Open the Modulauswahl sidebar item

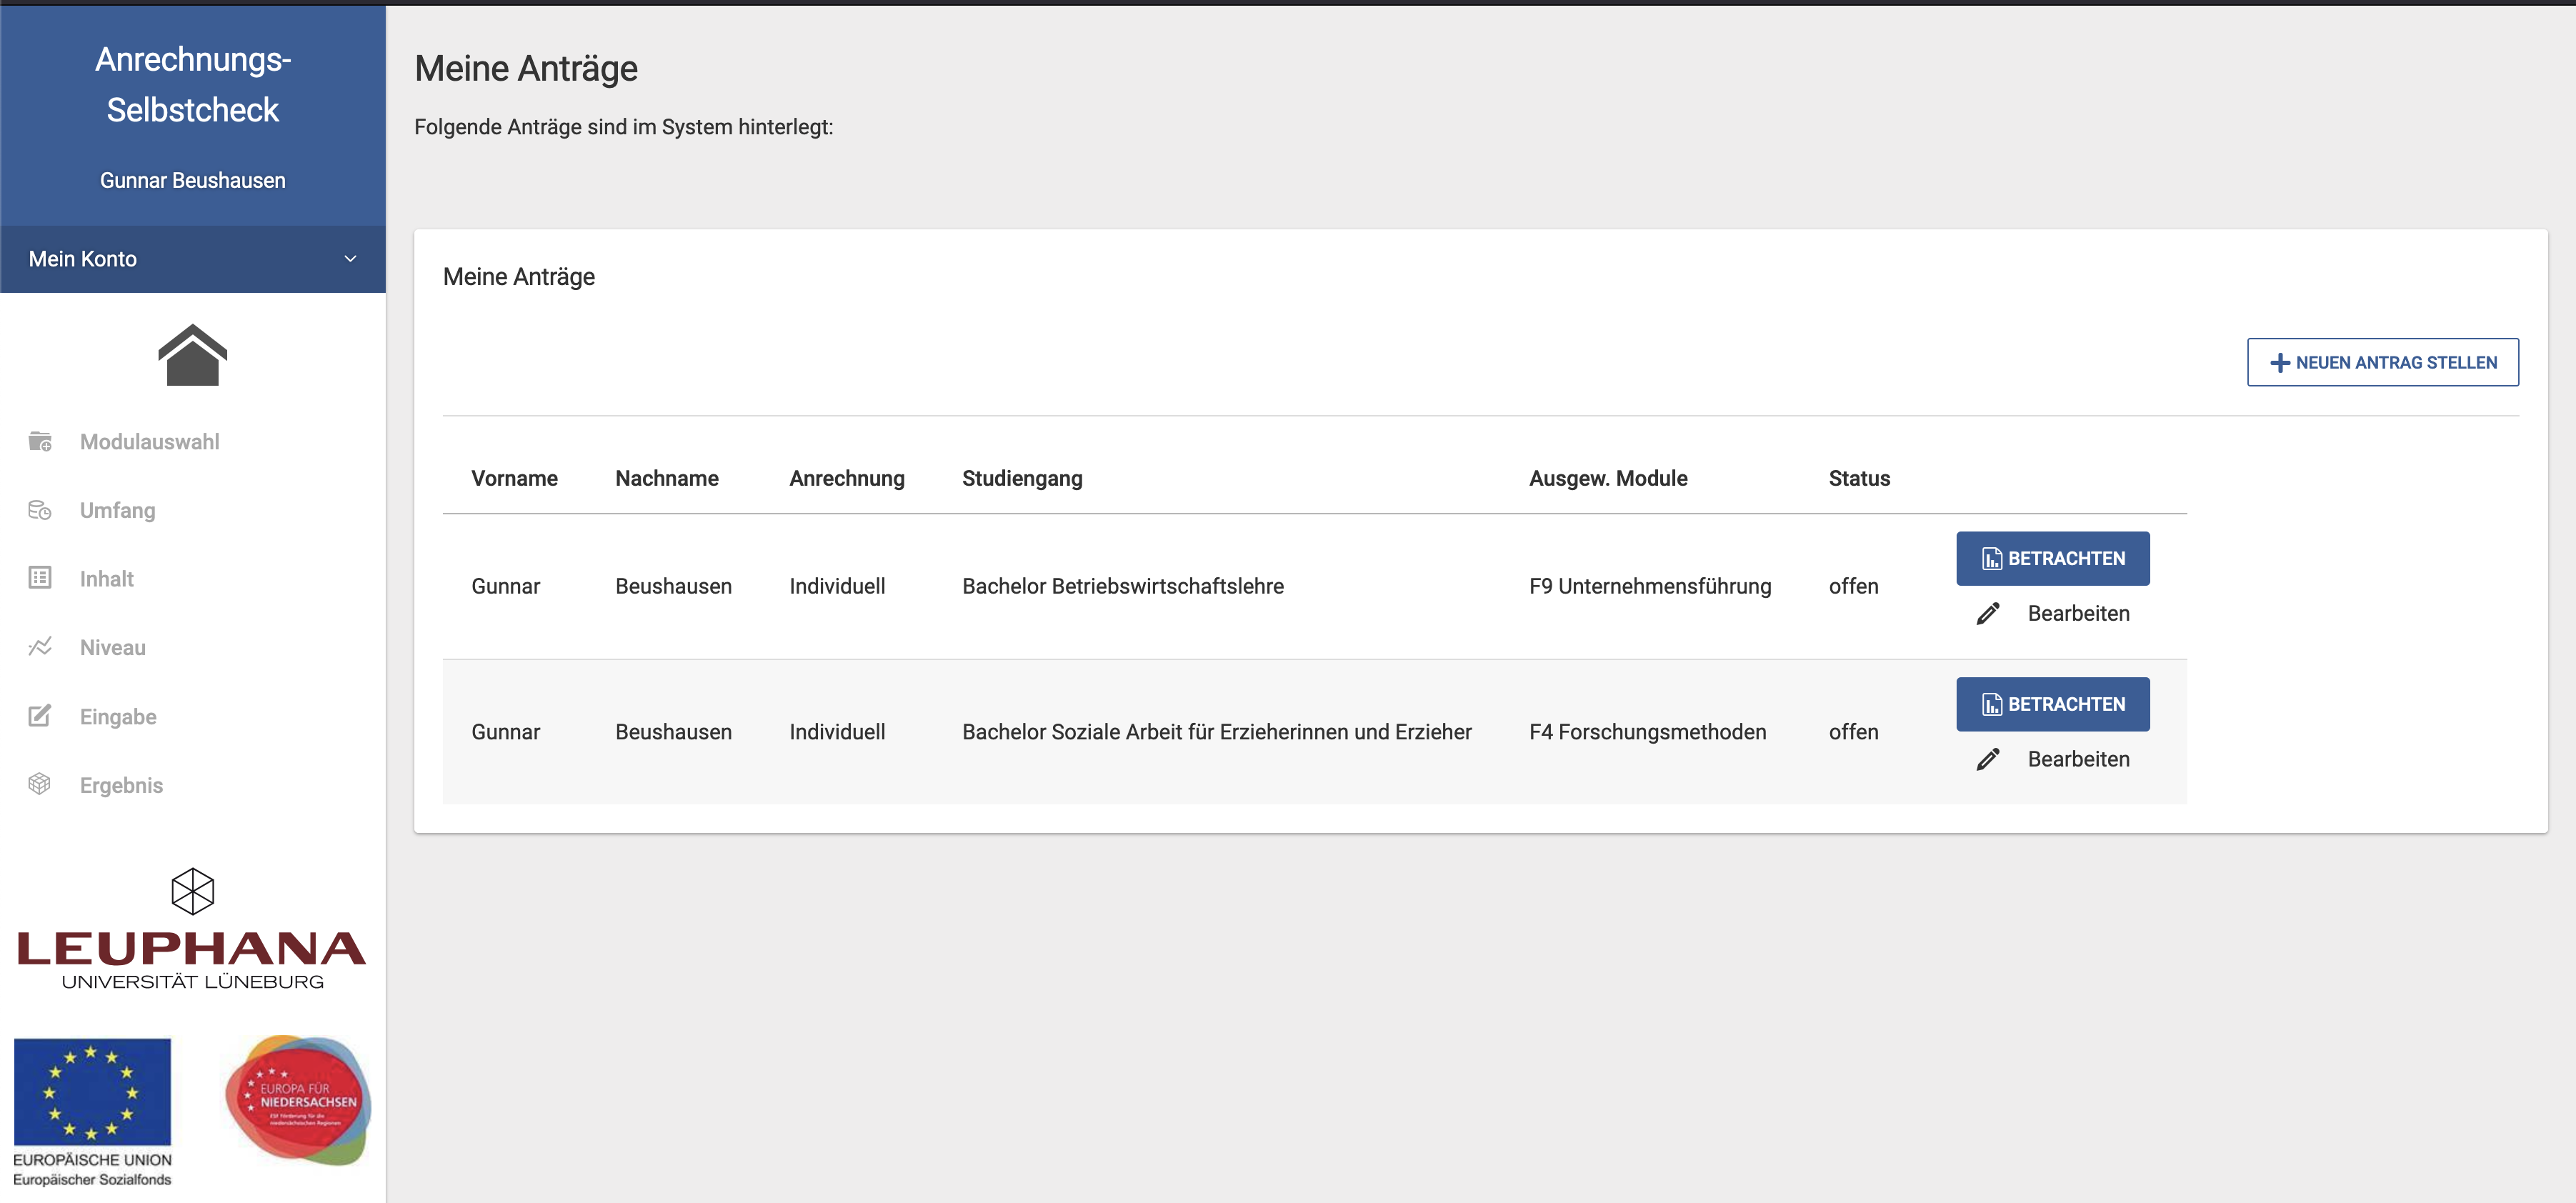coord(149,442)
